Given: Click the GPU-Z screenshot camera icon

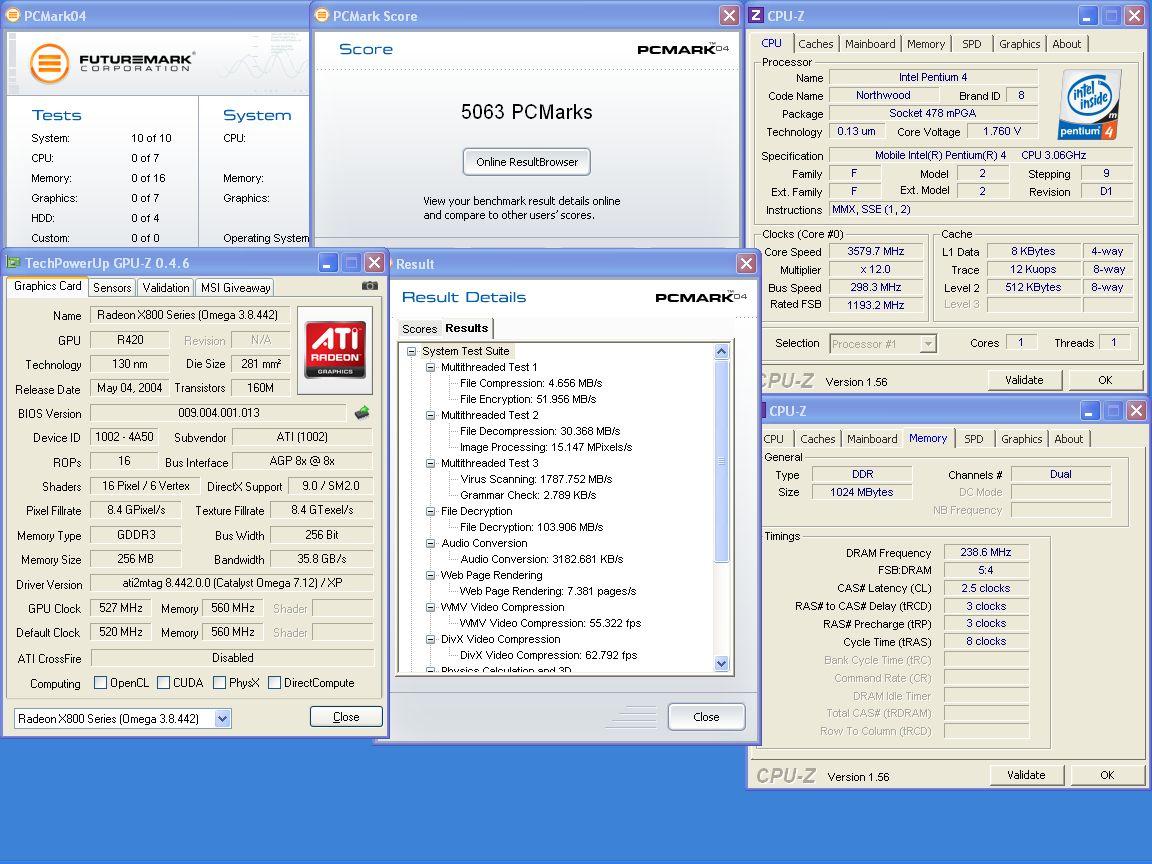Looking at the screenshot, I should (x=370, y=286).
